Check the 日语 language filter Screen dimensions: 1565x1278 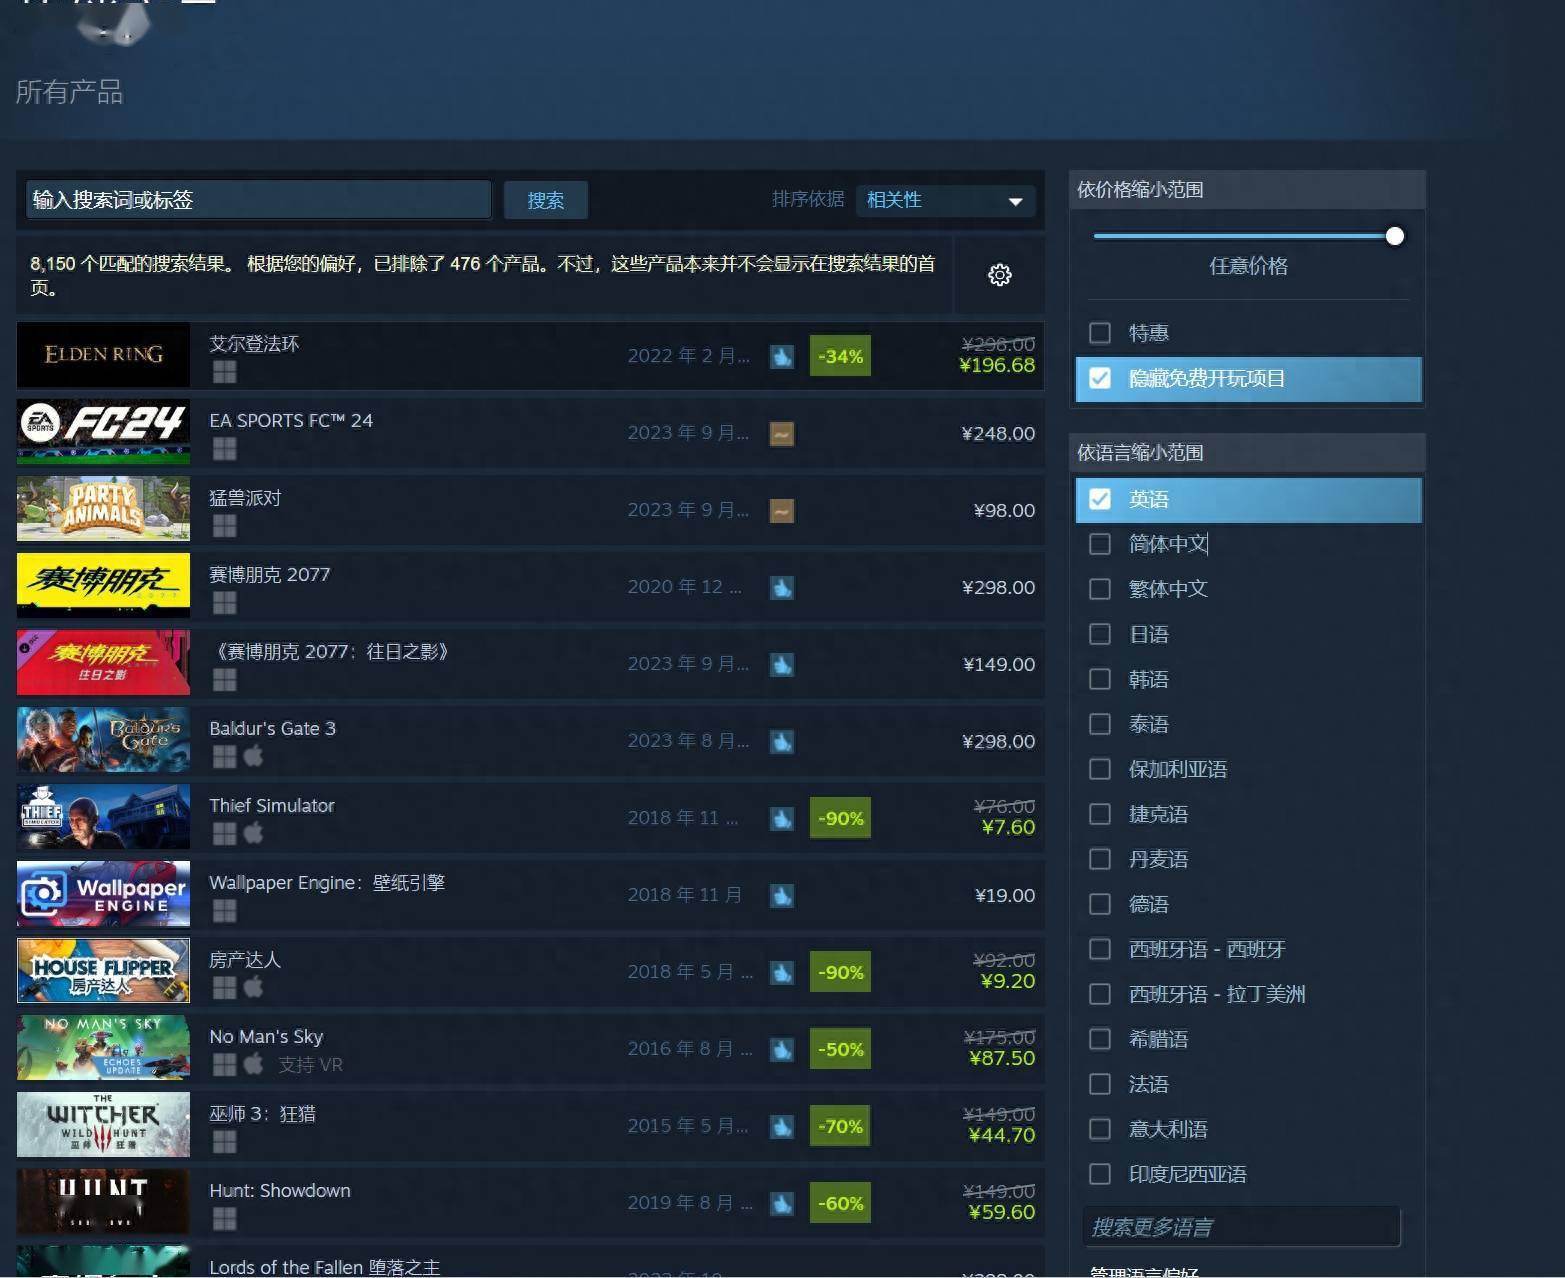1100,634
